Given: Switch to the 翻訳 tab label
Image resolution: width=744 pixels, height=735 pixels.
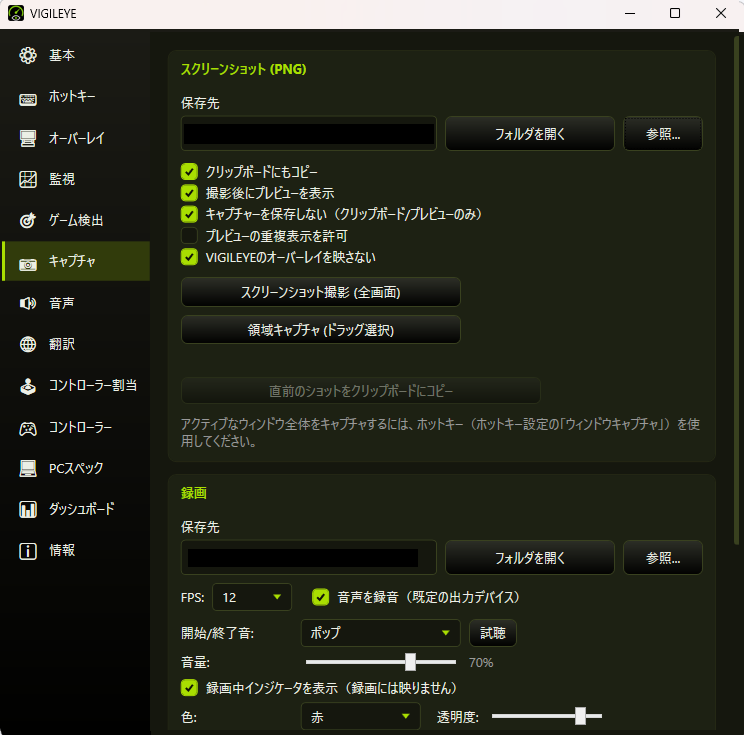Looking at the screenshot, I should point(62,344).
